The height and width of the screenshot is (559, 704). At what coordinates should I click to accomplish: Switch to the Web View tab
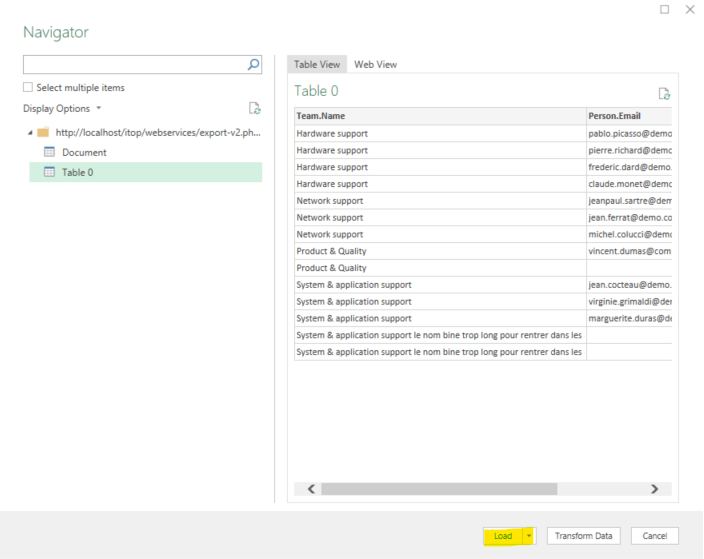375,64
